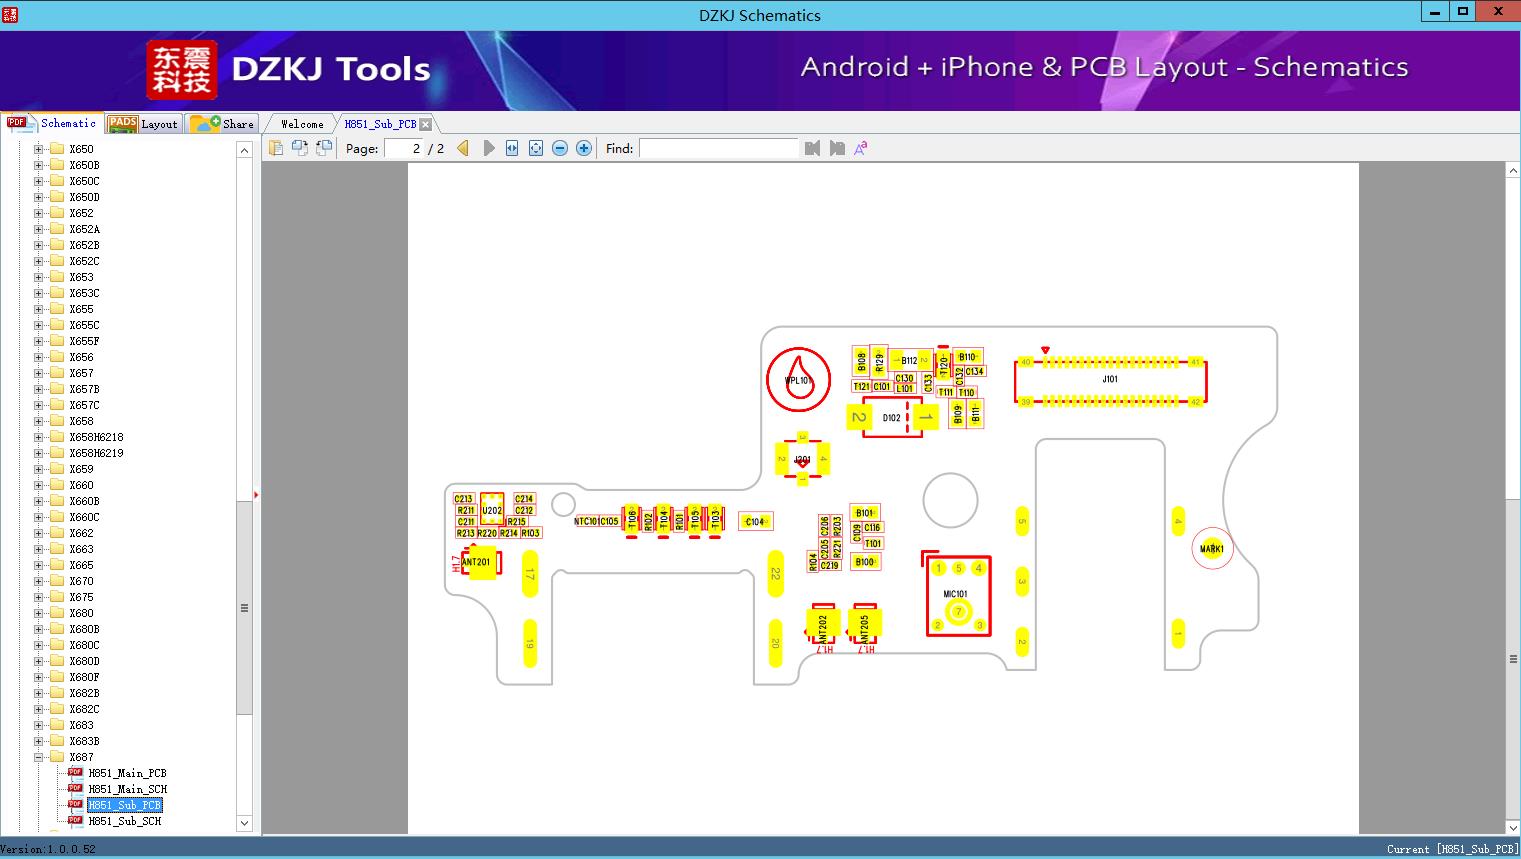This screenshot has width=1521, height=859.
Task: Select the H851_Sub_SCH file
Action: (124, 821)
